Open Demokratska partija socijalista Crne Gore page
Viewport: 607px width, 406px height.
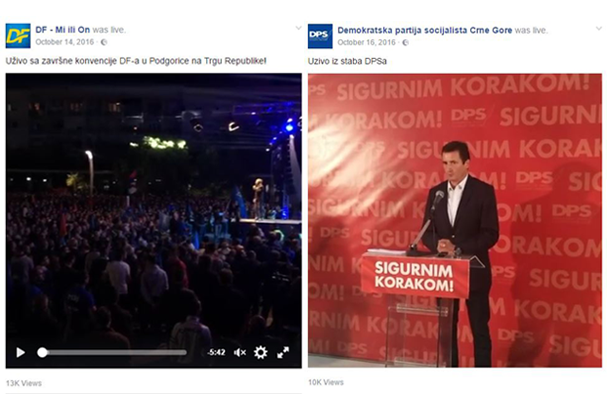[x=425, y=30]
